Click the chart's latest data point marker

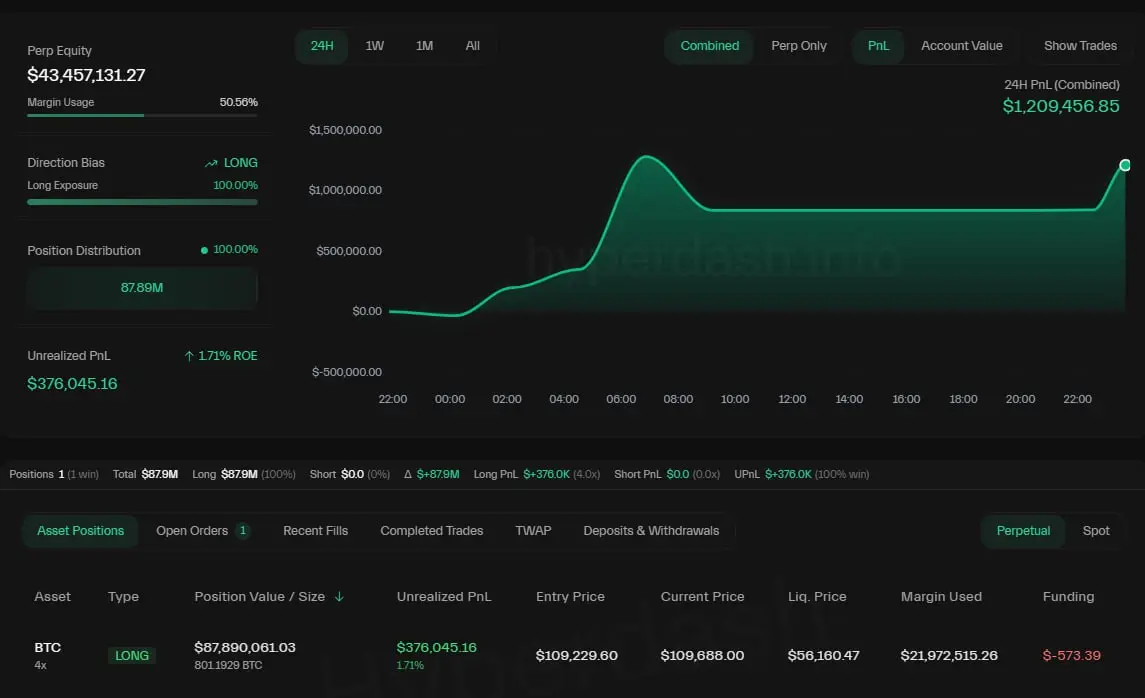tap(1125, 165)
